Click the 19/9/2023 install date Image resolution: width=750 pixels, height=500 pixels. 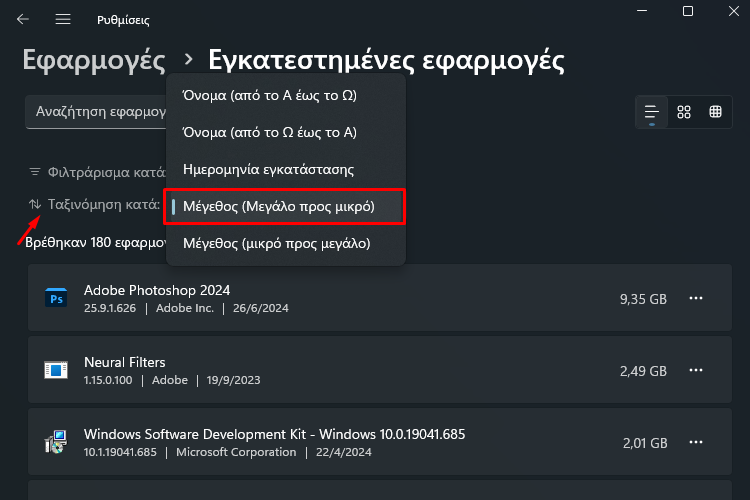tap(233, 380)
